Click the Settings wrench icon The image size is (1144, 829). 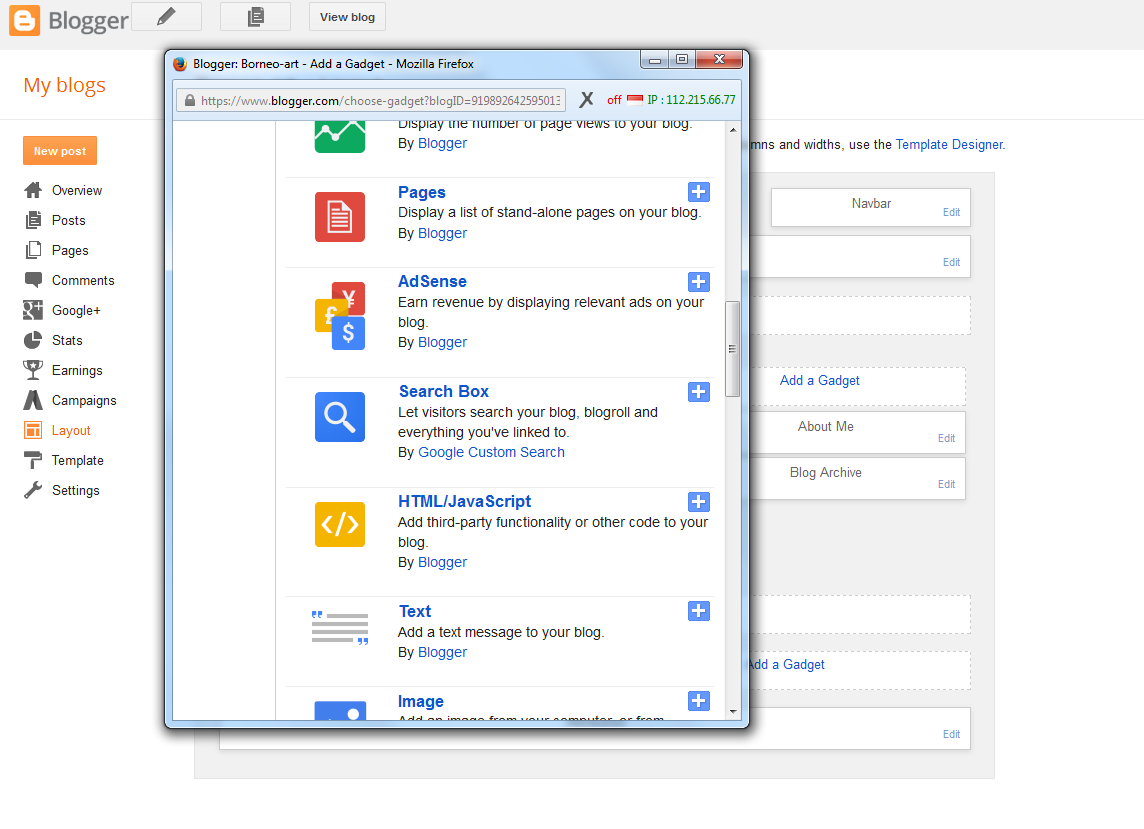pyautogui.click(x=33, y=490)
